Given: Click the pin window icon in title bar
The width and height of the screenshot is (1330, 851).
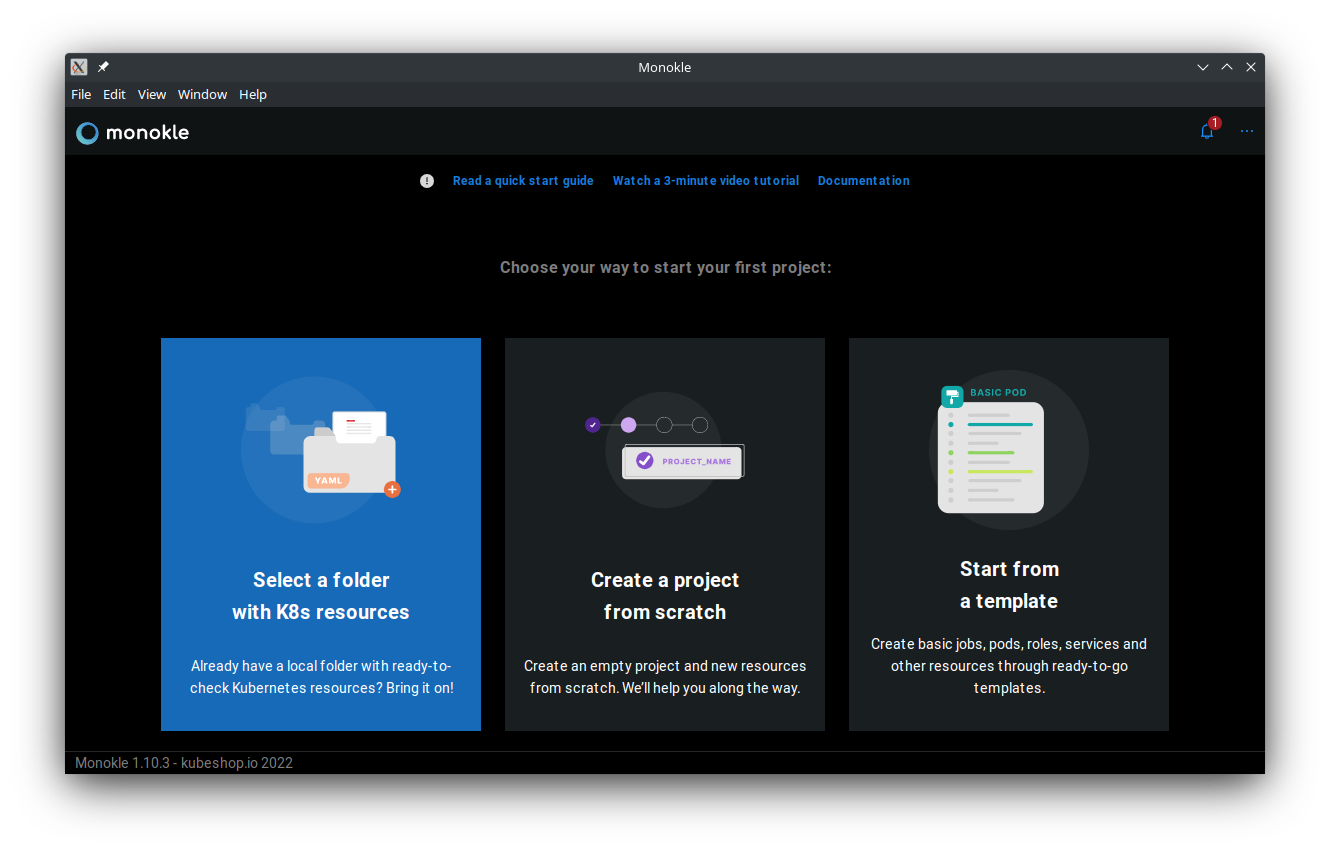Looking at the screenshot, I should [x=103, y=67].
